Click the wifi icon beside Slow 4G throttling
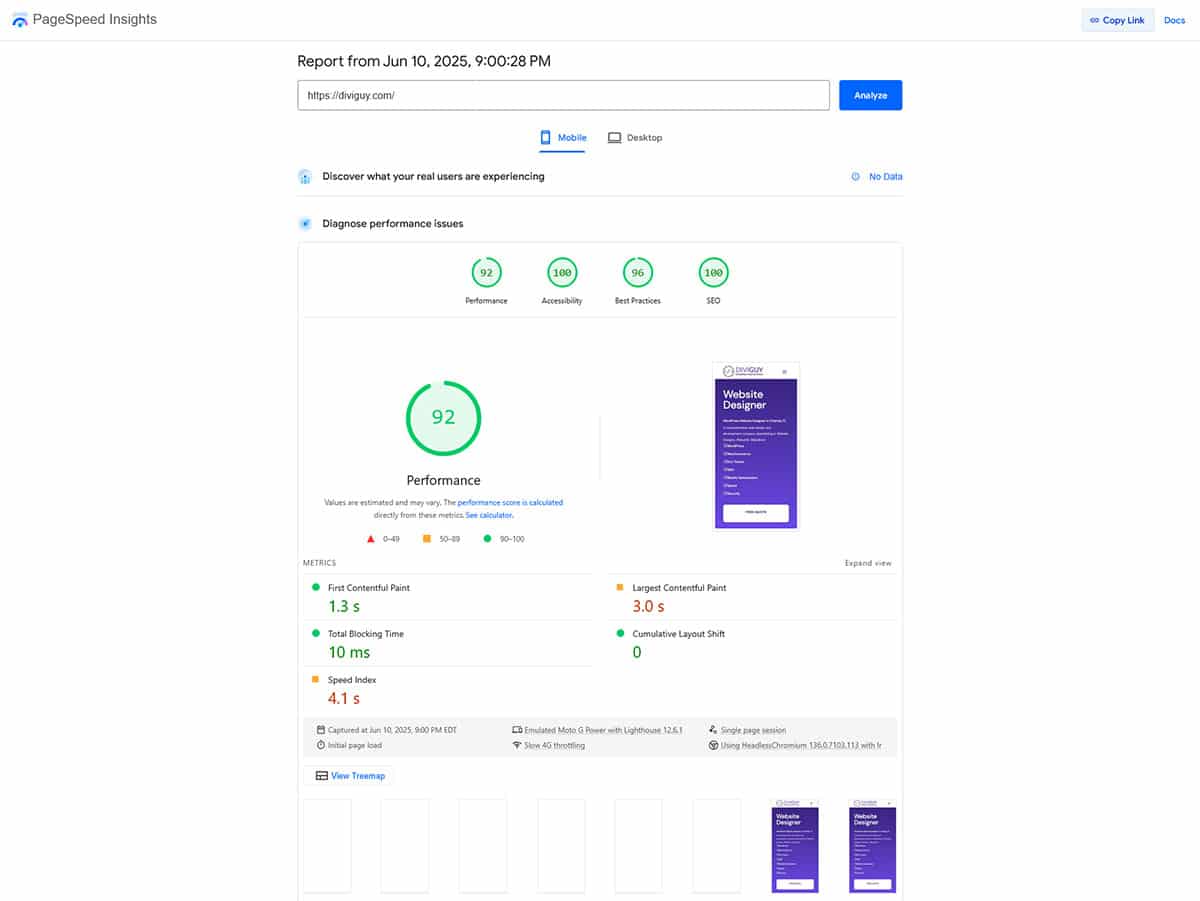The height and width of the screenshot is (901, 1200). (517, 745)
